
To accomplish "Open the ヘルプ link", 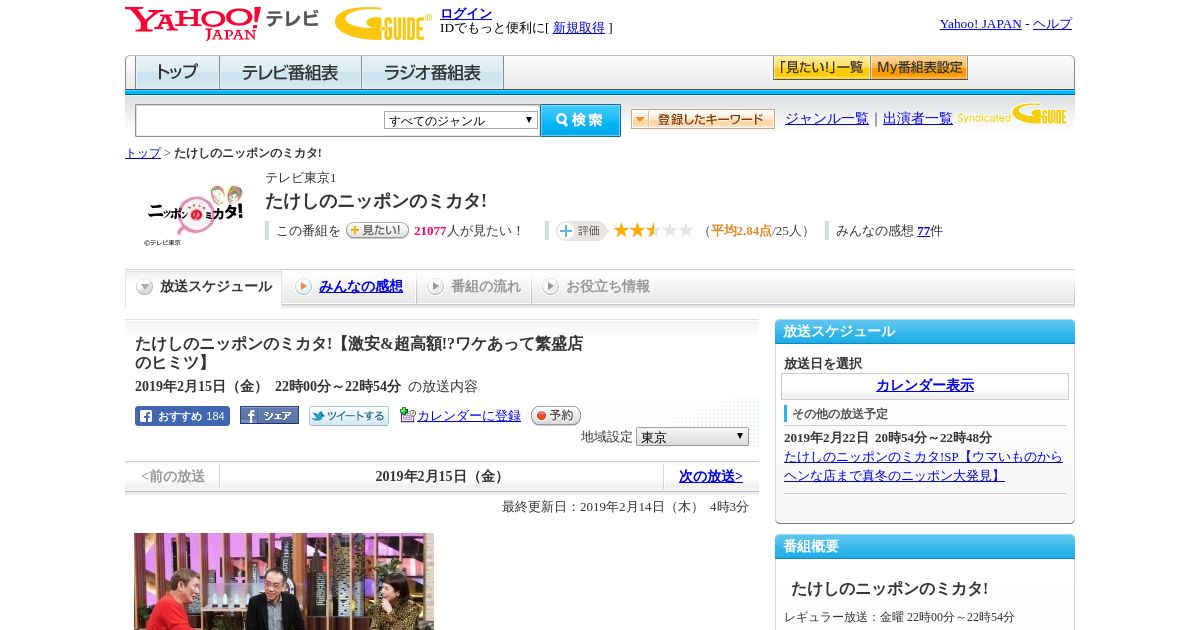I will pyautogui.click(x=1052, y=24).
